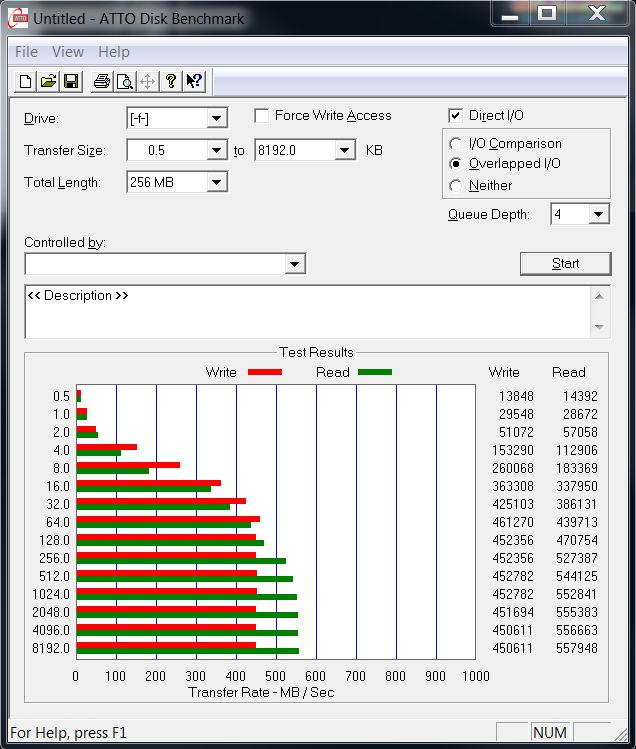Expand the Total Length dropdown
The image size is (636, 749).
[217, 182]
